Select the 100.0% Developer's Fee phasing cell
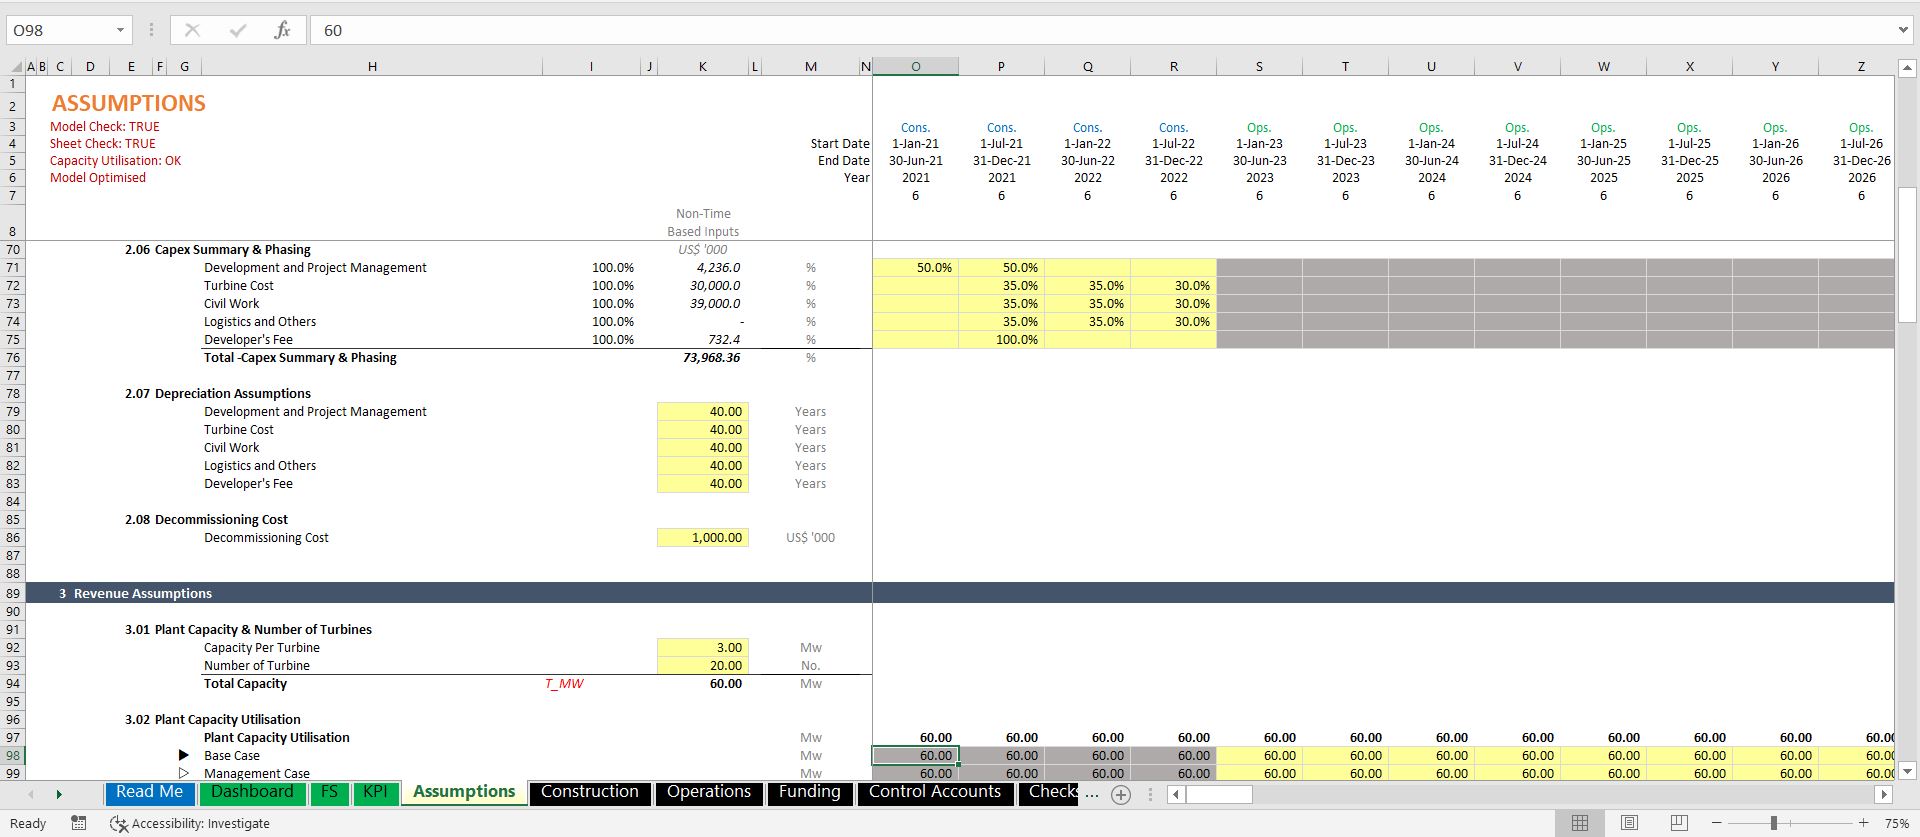 click(1001, 339)
